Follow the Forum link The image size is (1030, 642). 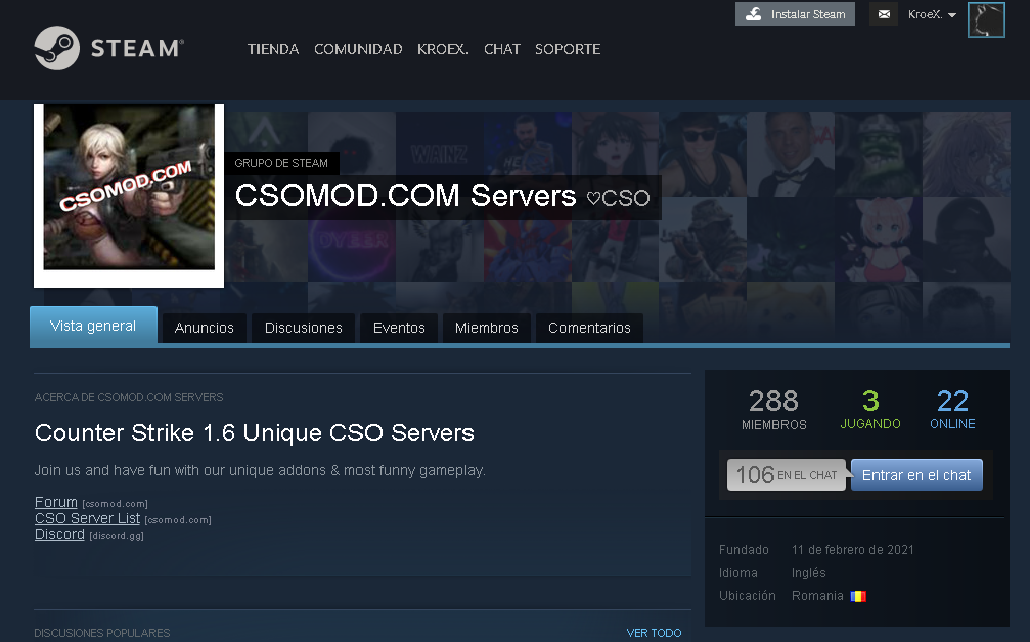coord(56,502)
